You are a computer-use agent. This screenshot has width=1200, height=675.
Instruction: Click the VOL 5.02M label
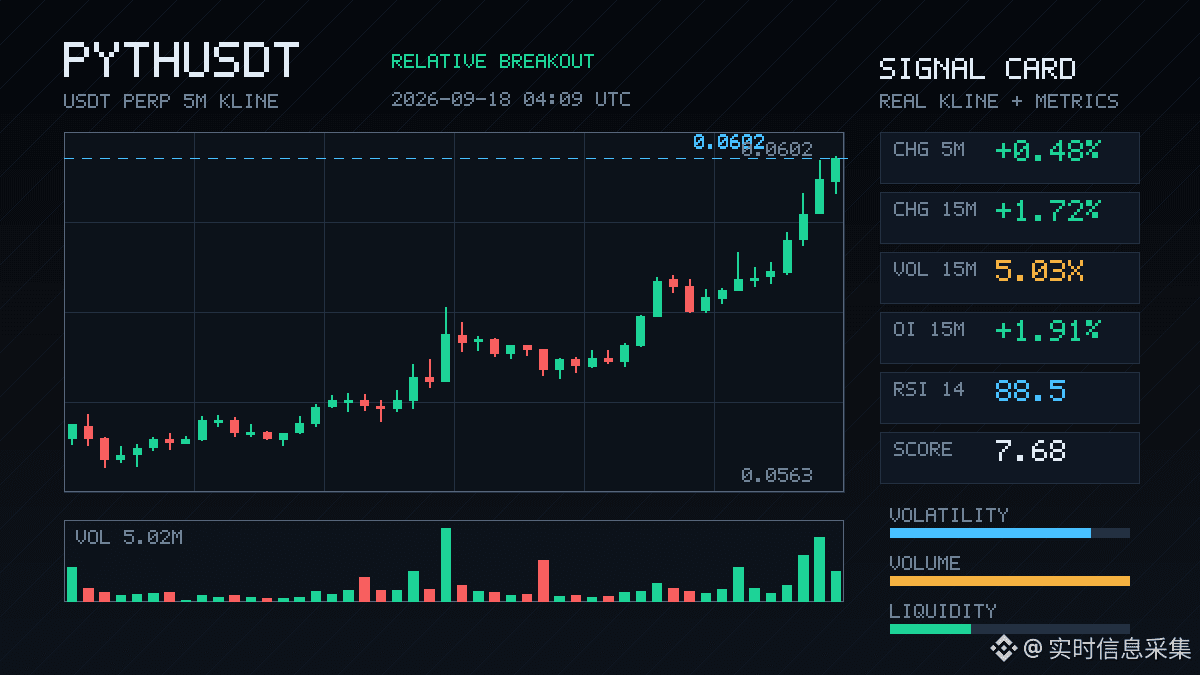click(x=129, y=538)
